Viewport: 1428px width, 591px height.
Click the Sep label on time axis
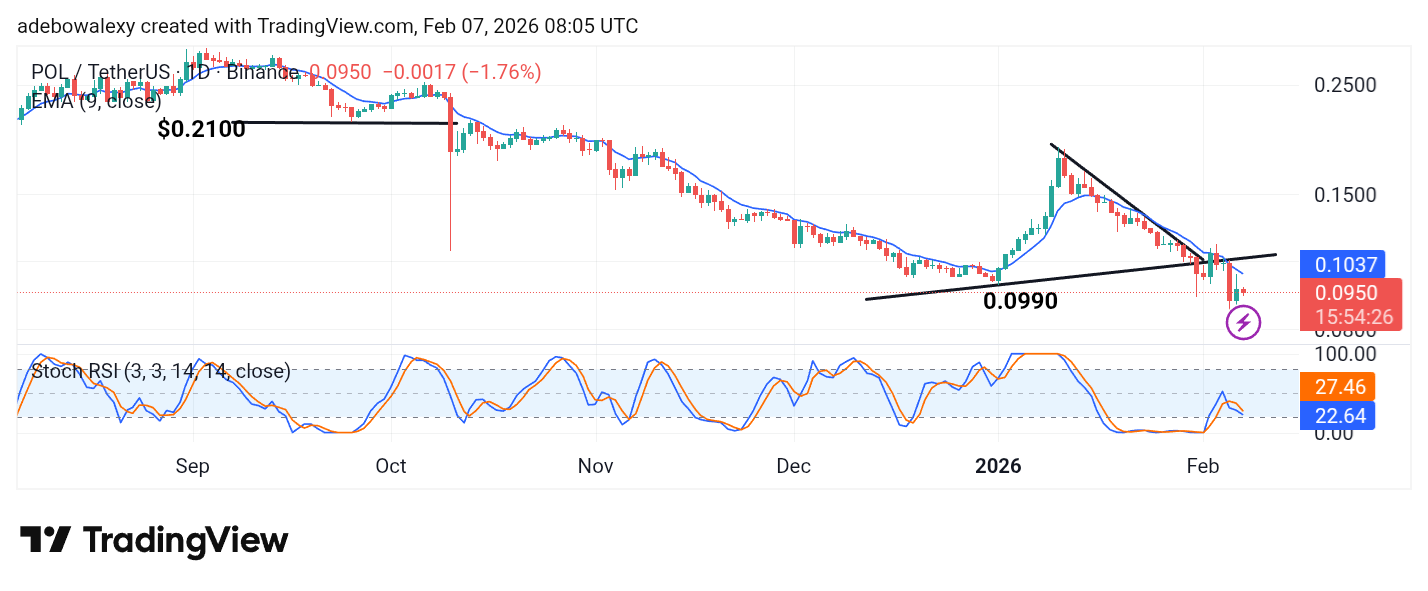point(192,467)
